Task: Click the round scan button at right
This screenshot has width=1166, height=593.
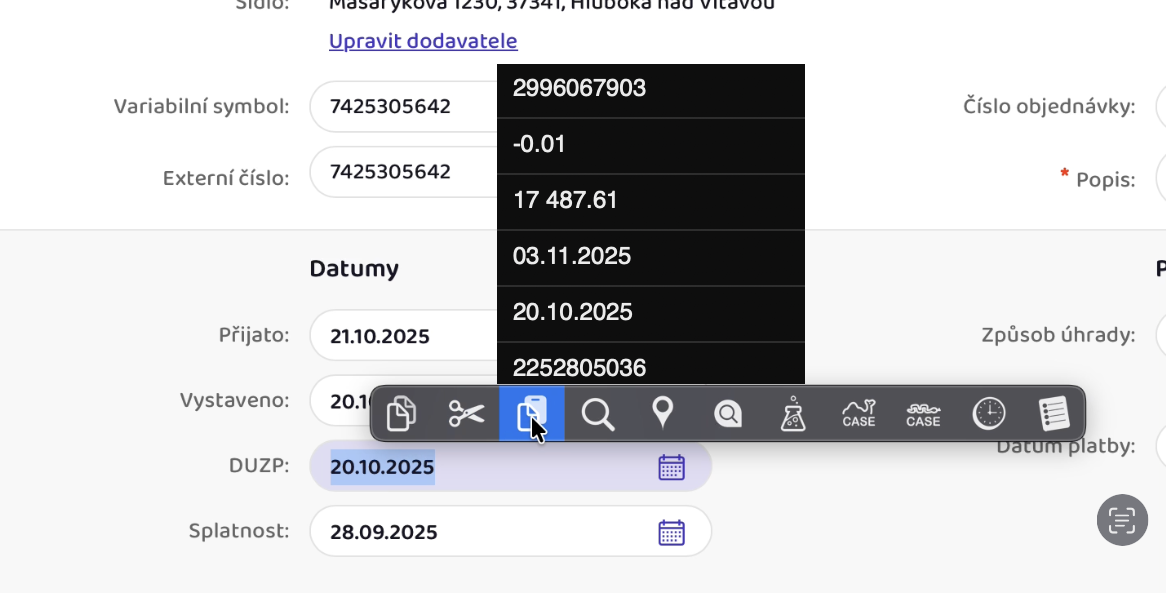Action: (x=1122, y=520)
